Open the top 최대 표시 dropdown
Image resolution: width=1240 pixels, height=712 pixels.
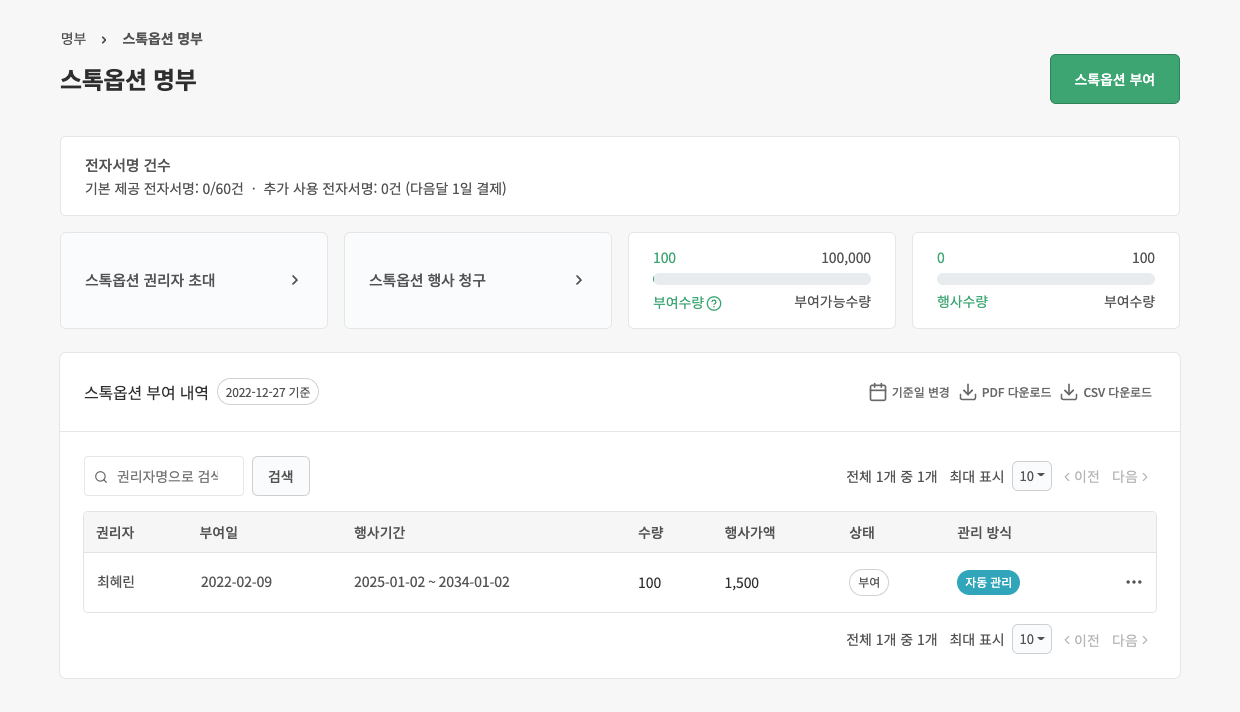[x=1031, y=476]
